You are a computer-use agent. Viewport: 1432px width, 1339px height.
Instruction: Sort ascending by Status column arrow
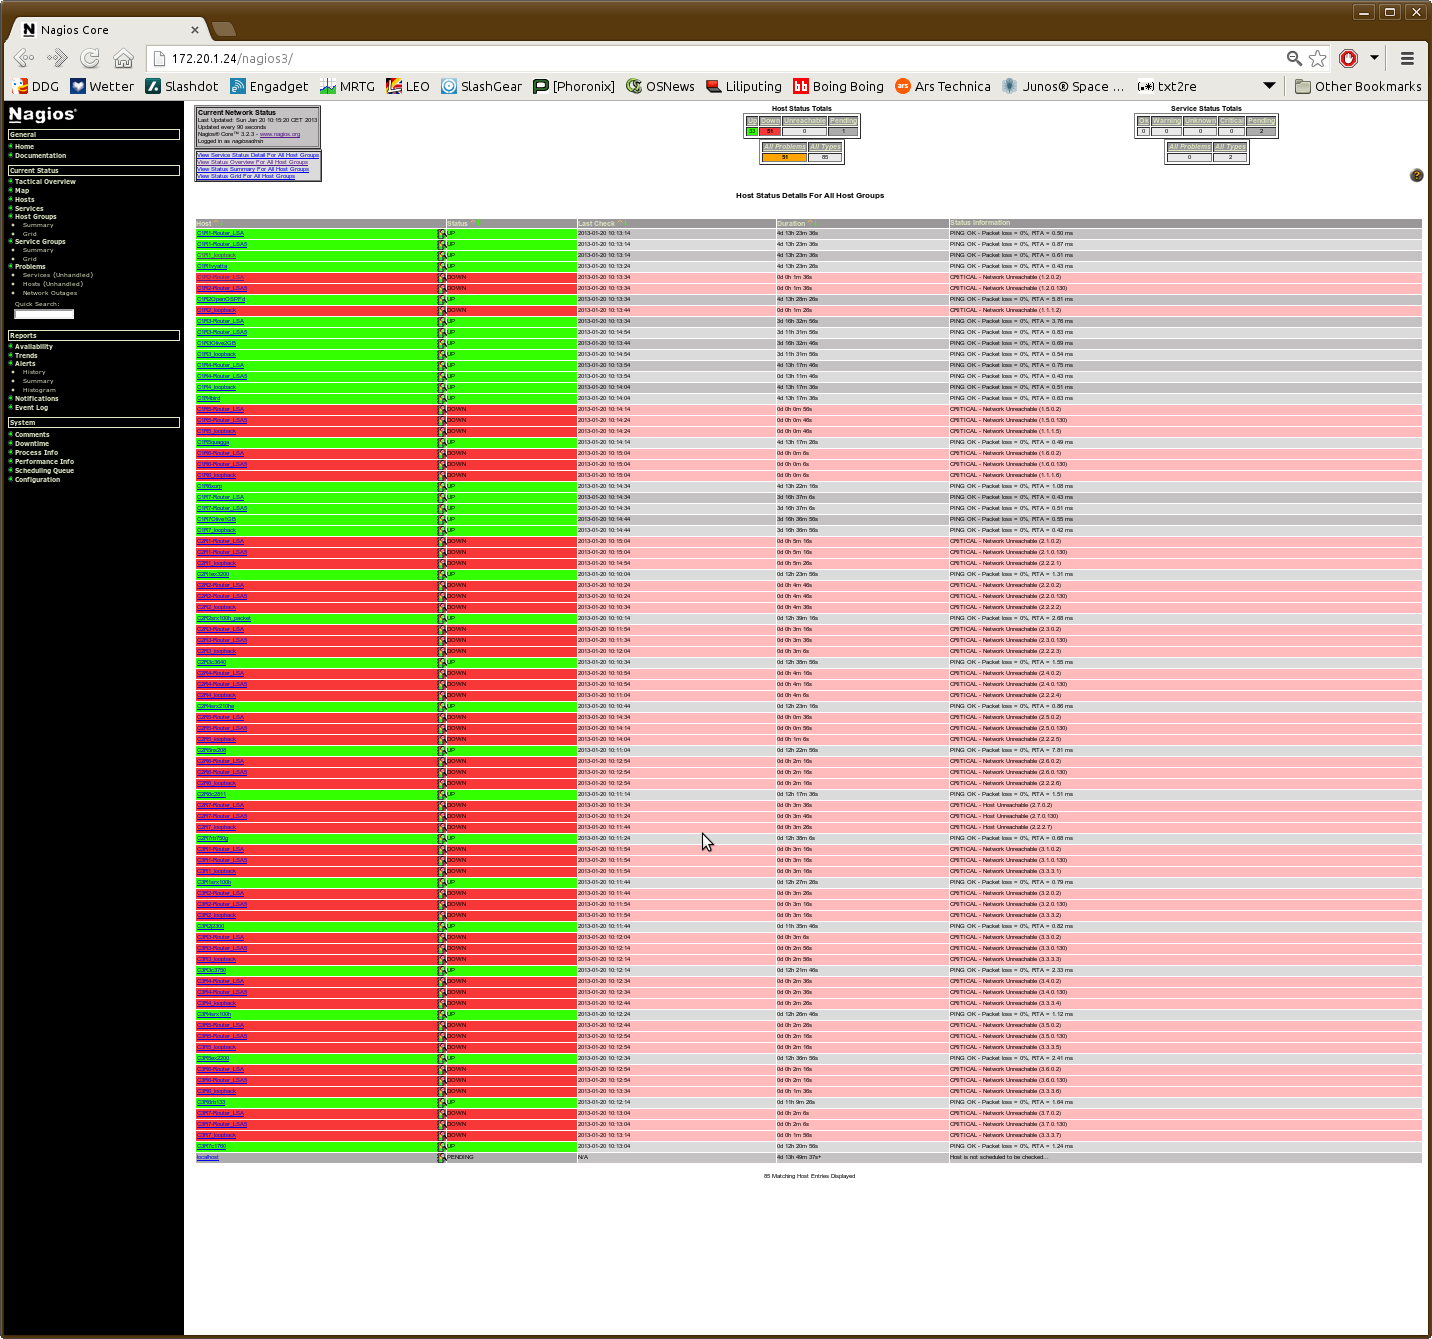(x=472, y=223)
